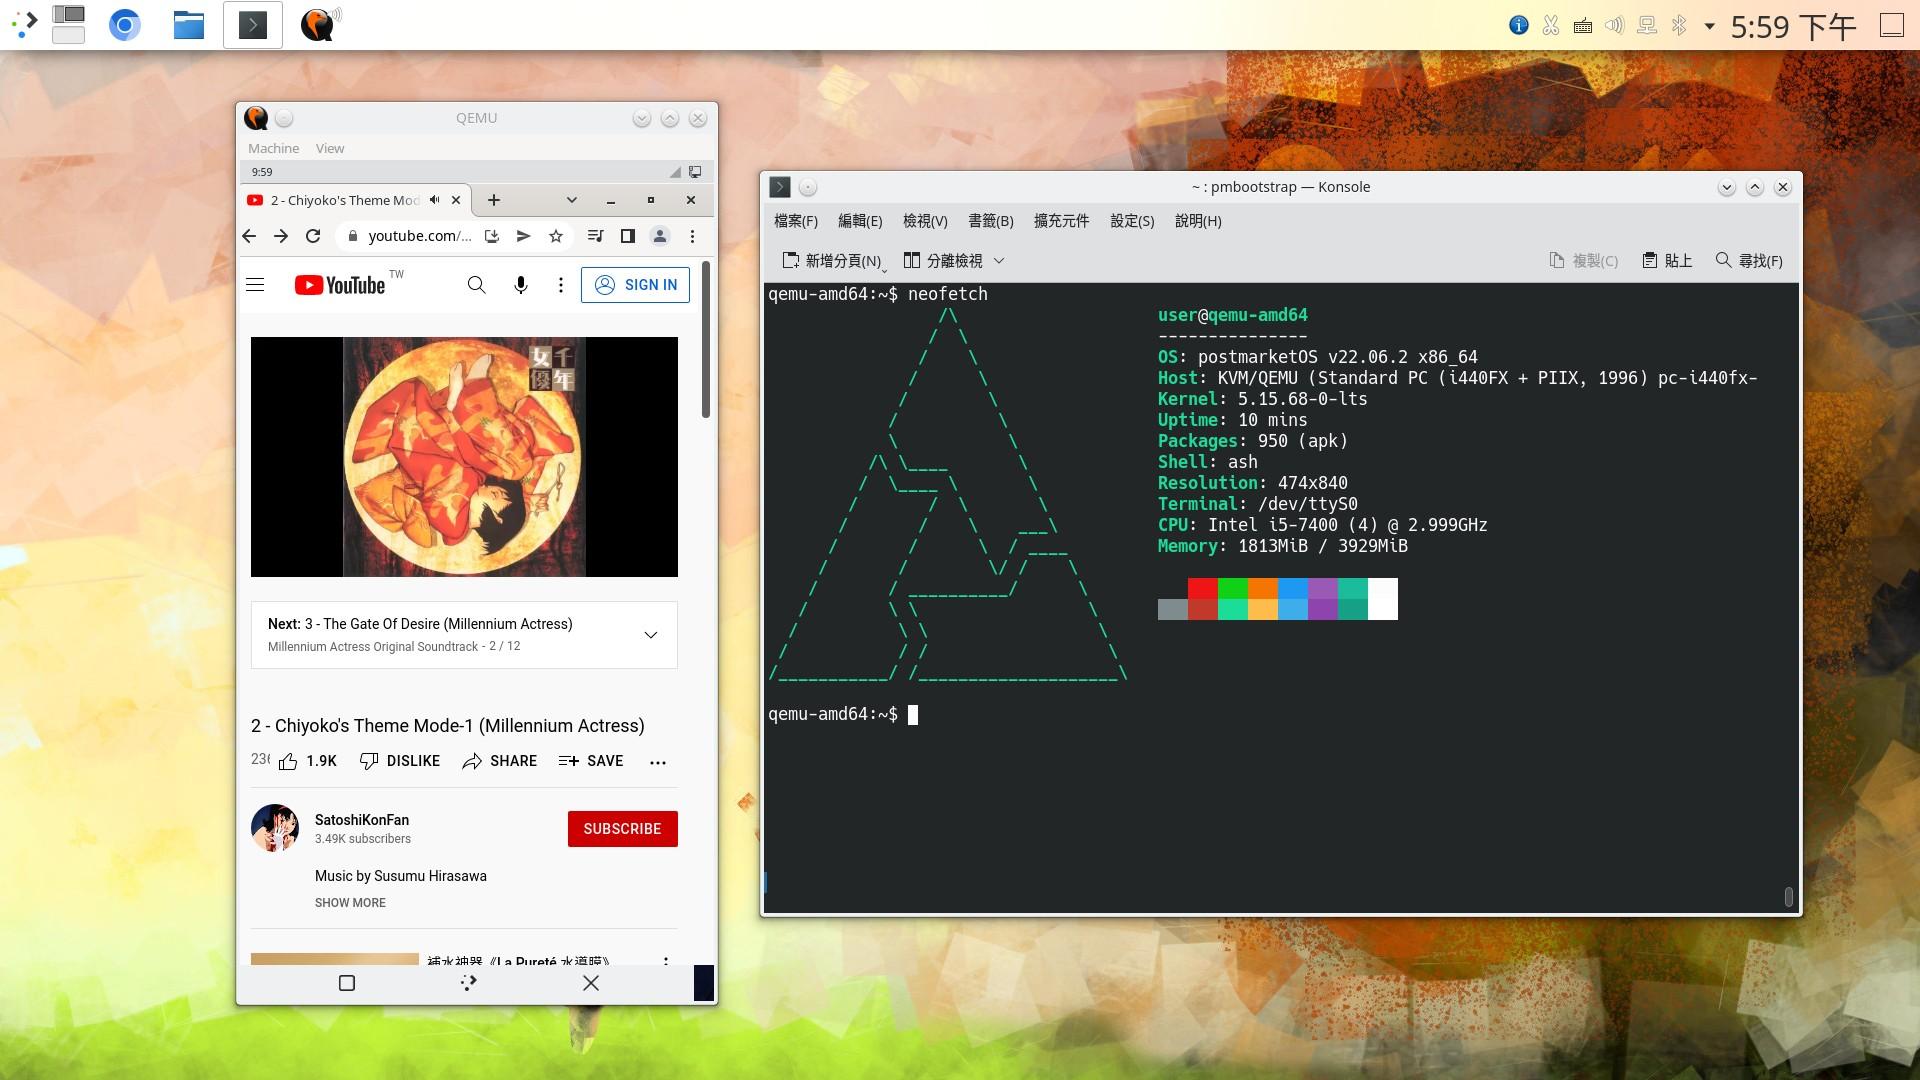Close the Chiyoko's Theme browser tab
Viewport: 1920px width, 1080px height.
[x=456, y=200]
